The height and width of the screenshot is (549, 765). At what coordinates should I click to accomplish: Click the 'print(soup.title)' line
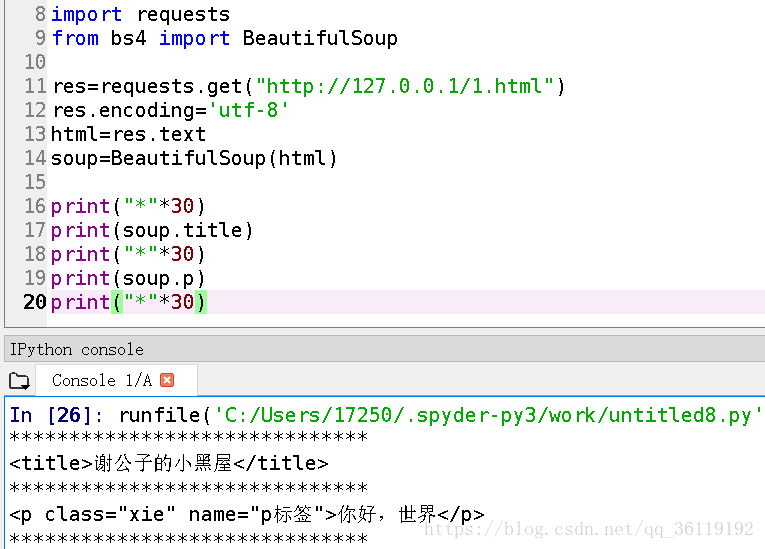coord(152,230)
